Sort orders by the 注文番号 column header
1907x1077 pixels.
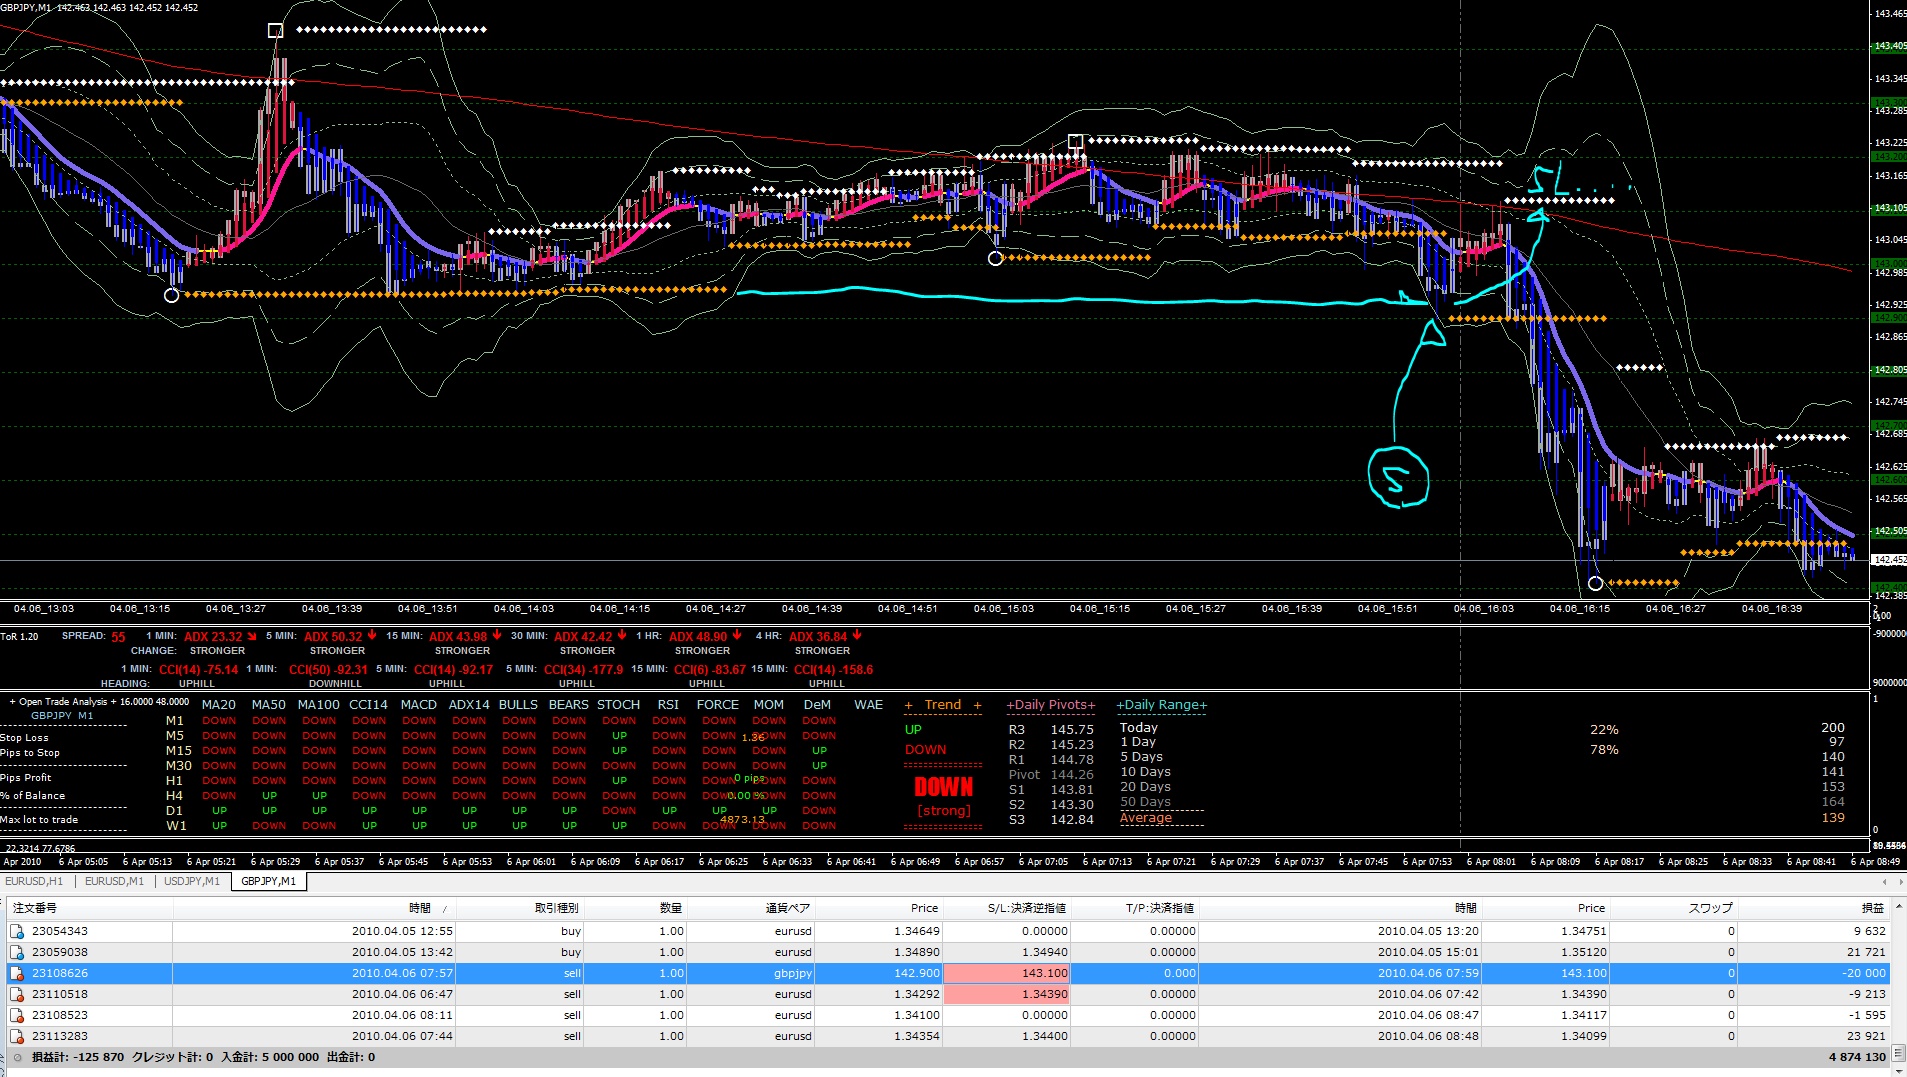(x=35, y=908)
